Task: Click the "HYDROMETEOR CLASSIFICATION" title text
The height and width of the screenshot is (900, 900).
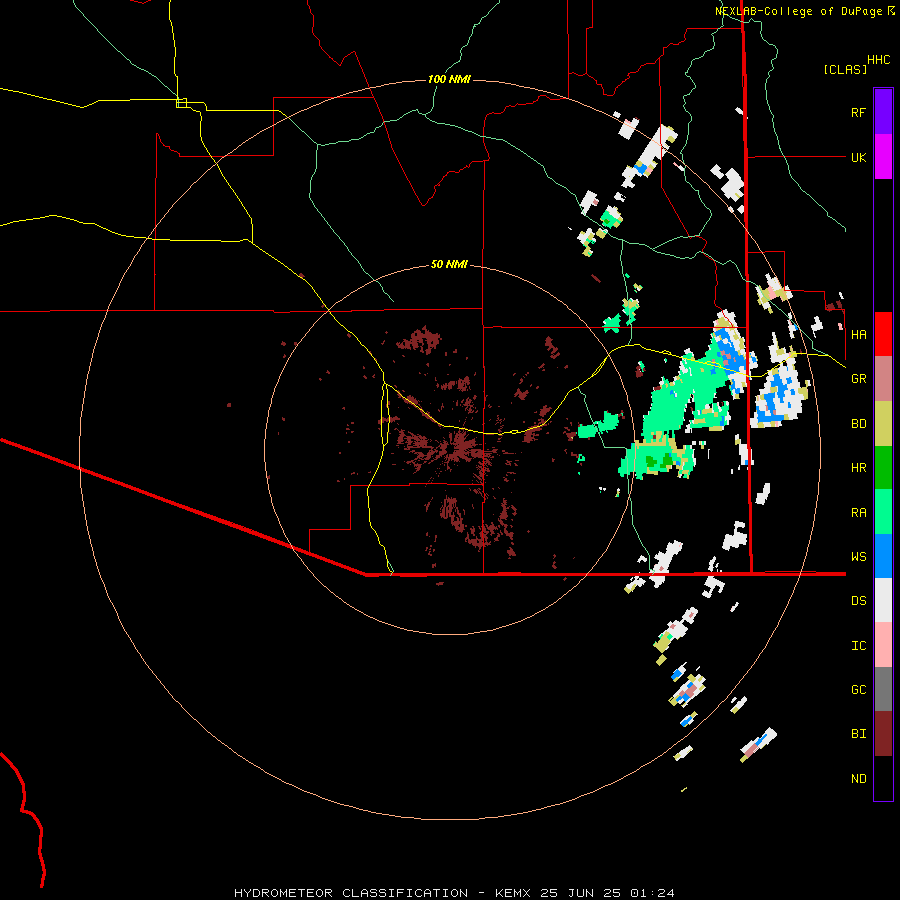Action: 351,893
